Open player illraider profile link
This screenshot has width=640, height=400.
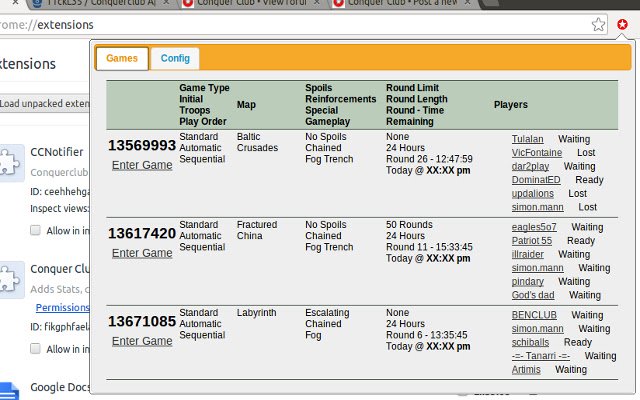528,254
